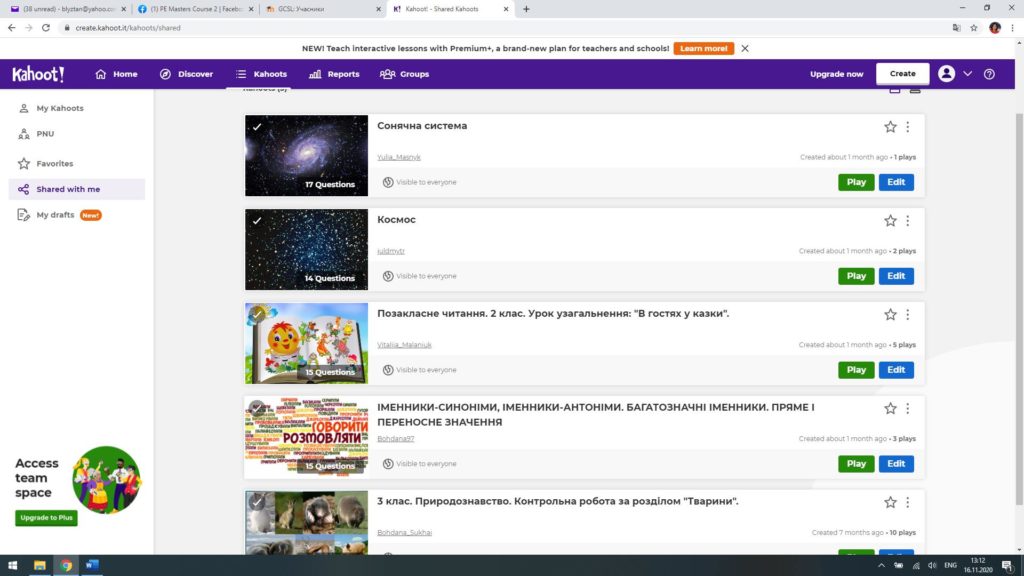Viewport: 1024px width, 576px height.
Task: Tick the checkbox on Космос thumbnail
Action: 257,221
